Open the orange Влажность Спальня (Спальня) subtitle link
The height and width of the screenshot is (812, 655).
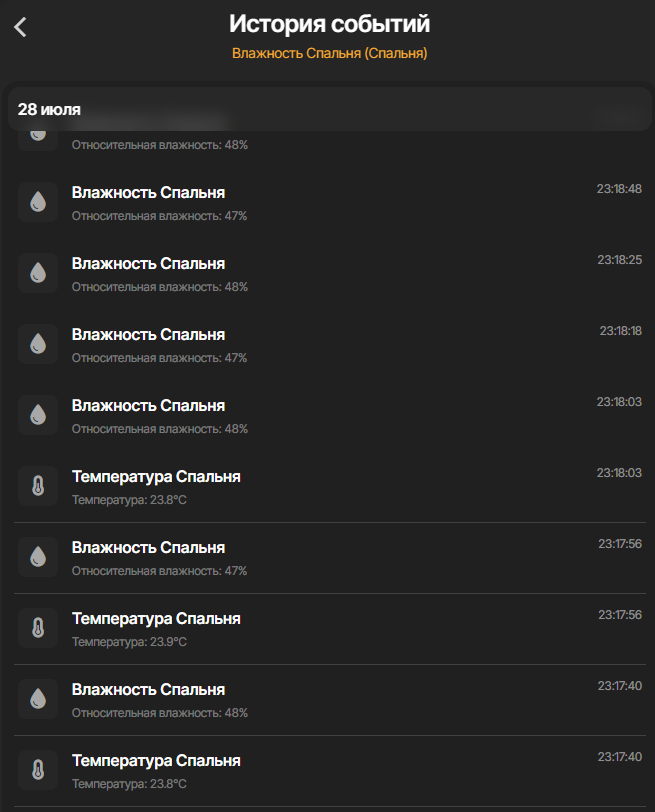[x=329, y=53]
